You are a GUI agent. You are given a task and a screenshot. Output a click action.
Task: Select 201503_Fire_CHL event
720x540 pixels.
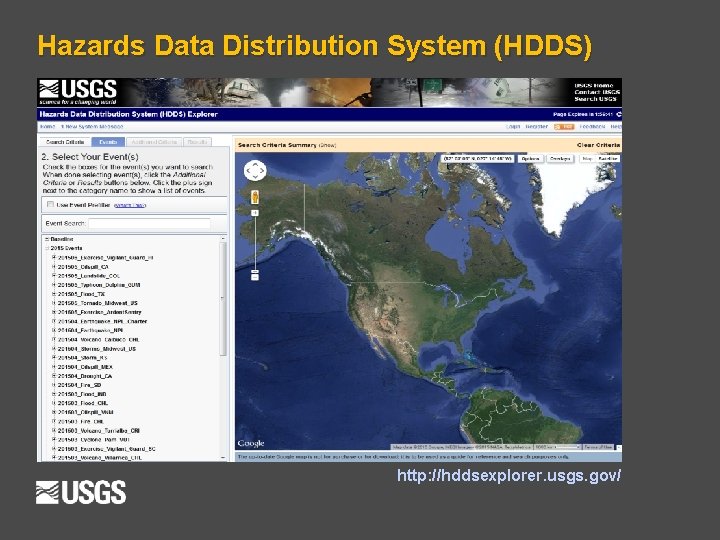[x=81, y=422]
